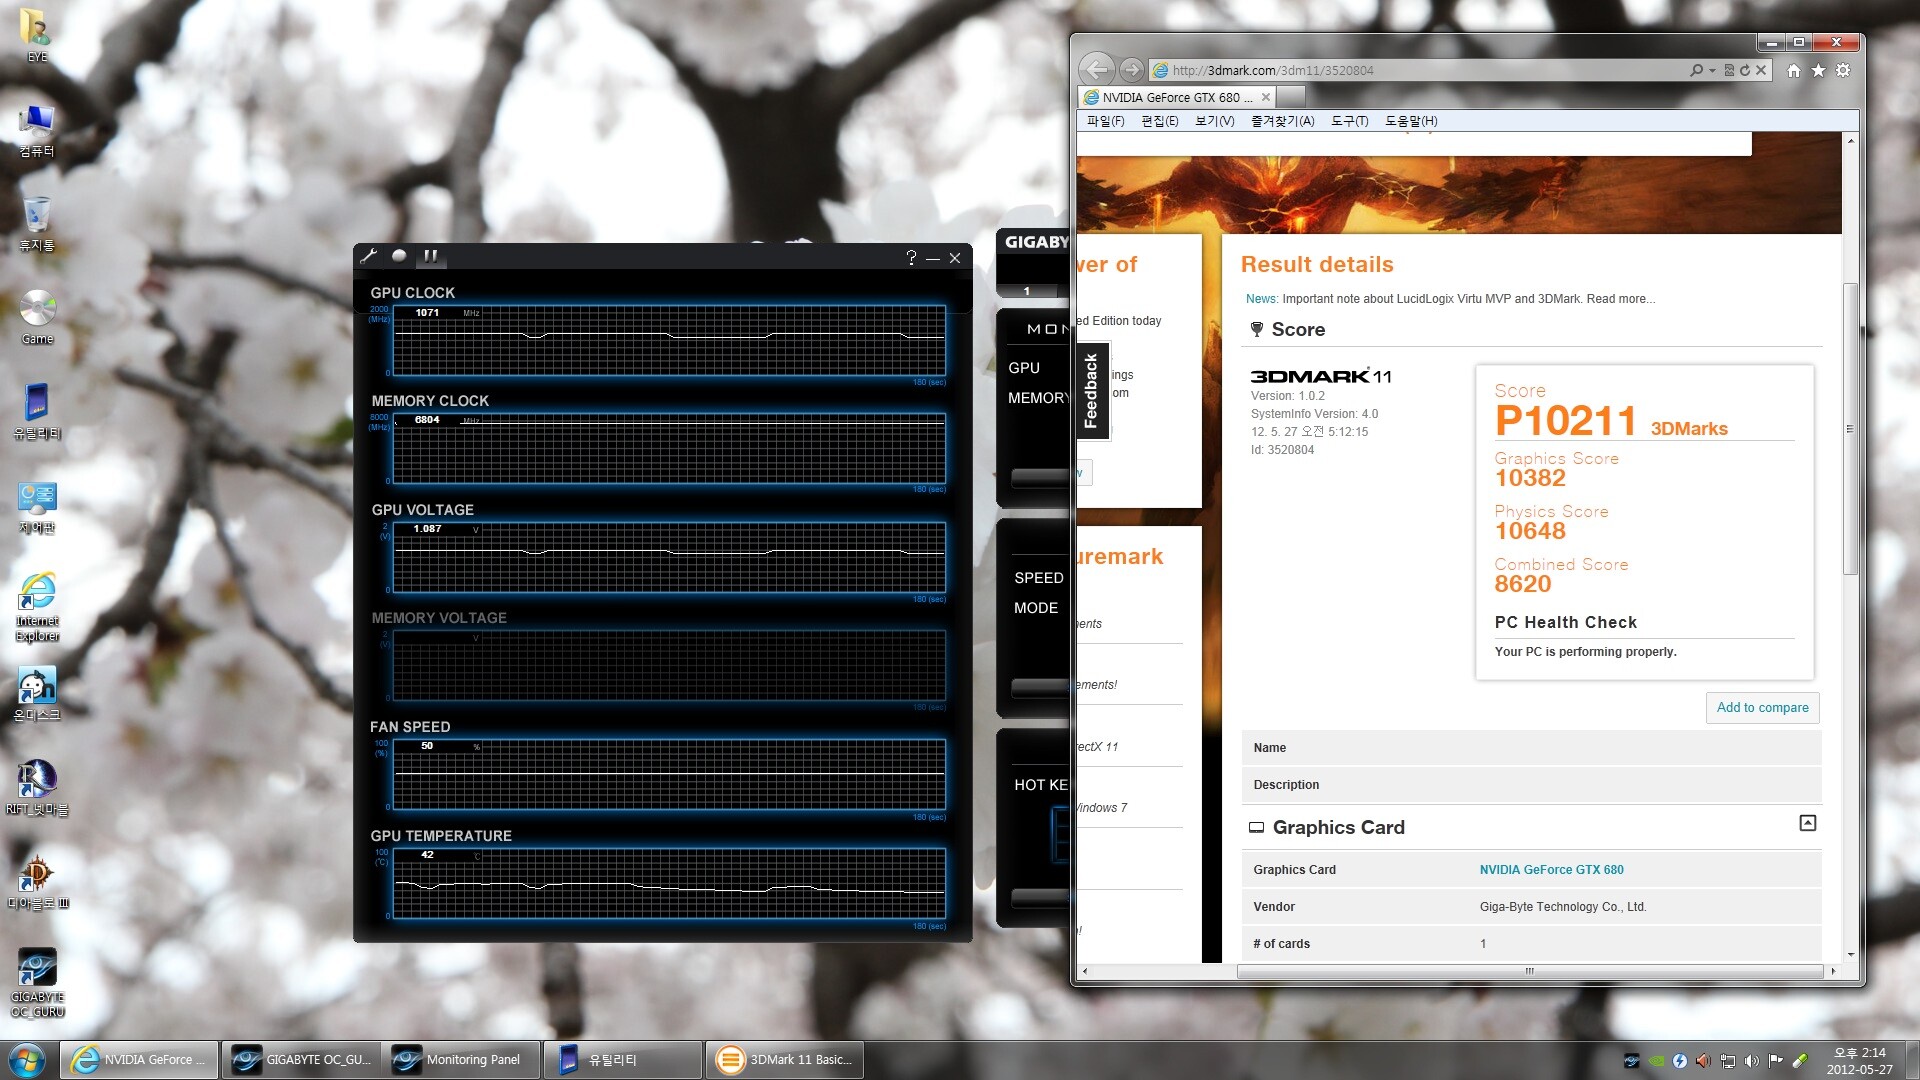Open monitoring panel wrench settings
This screenshot has width=1920, height=1080.
tap(368, 256)
